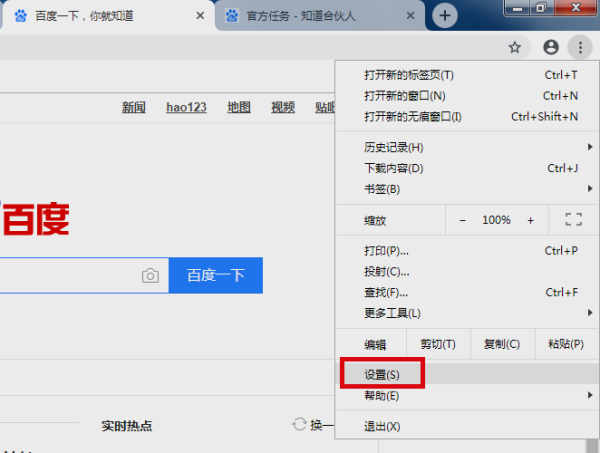Open the user profile avatar icon
The image size is (600, 453).
(551, 47)
